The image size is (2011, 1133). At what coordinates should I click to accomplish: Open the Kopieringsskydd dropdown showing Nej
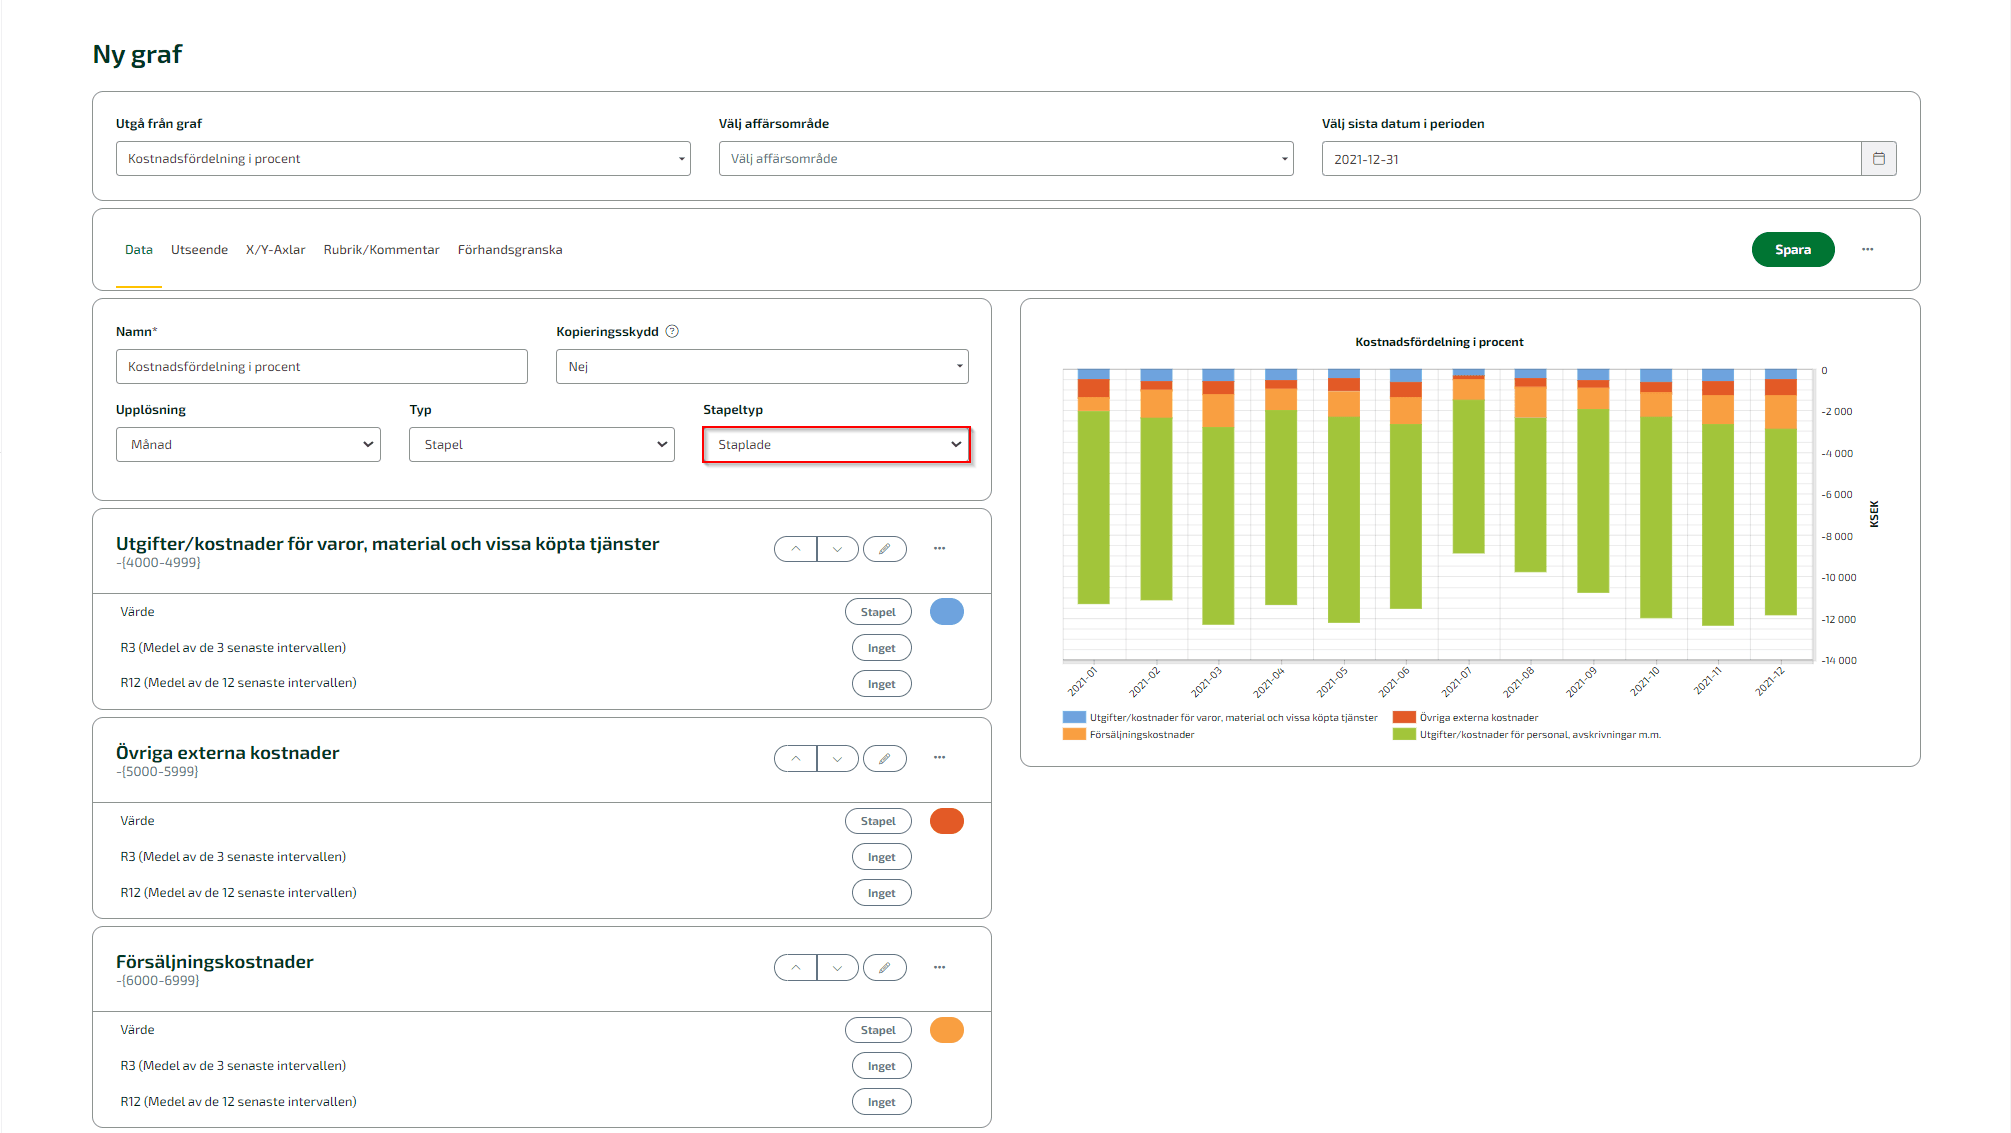click(762, 367)
